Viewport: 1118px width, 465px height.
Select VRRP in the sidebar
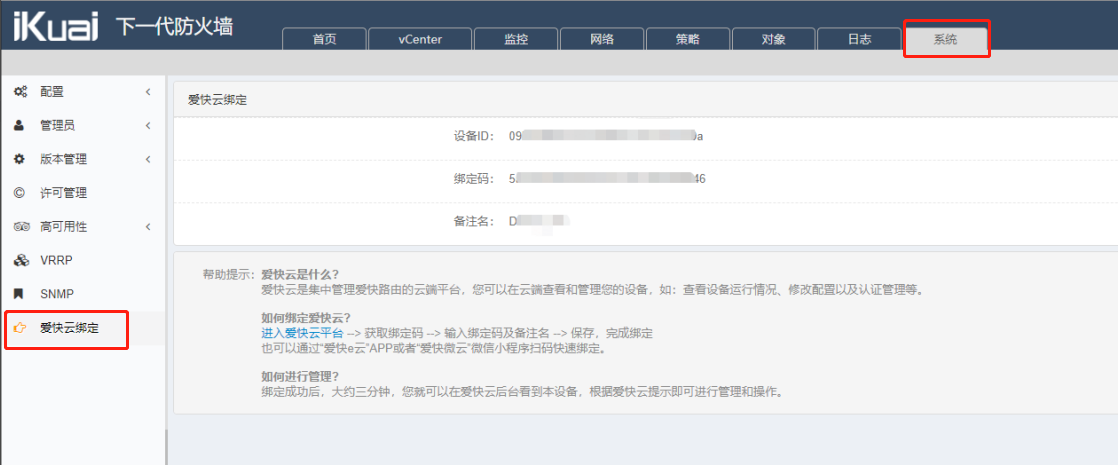(x=83, y=260)
